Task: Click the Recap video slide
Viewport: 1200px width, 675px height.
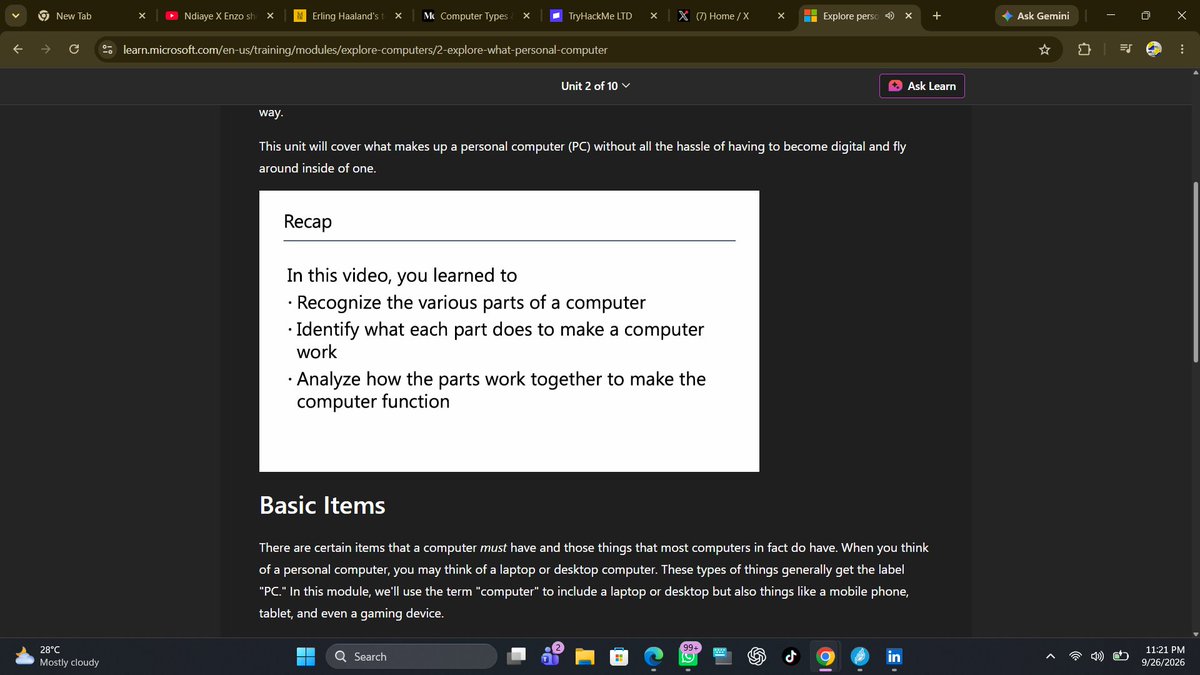Action: (x=509, y=331)
